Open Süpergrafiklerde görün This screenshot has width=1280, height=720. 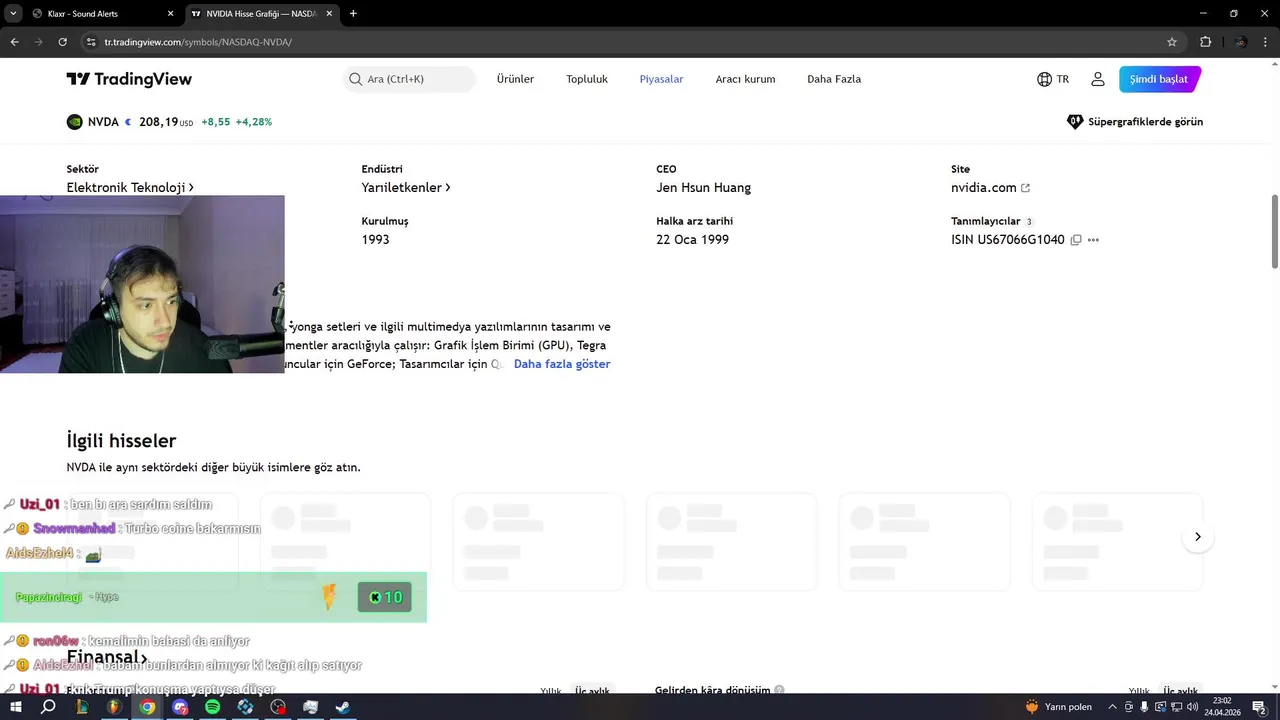[x=1135, y=122]
